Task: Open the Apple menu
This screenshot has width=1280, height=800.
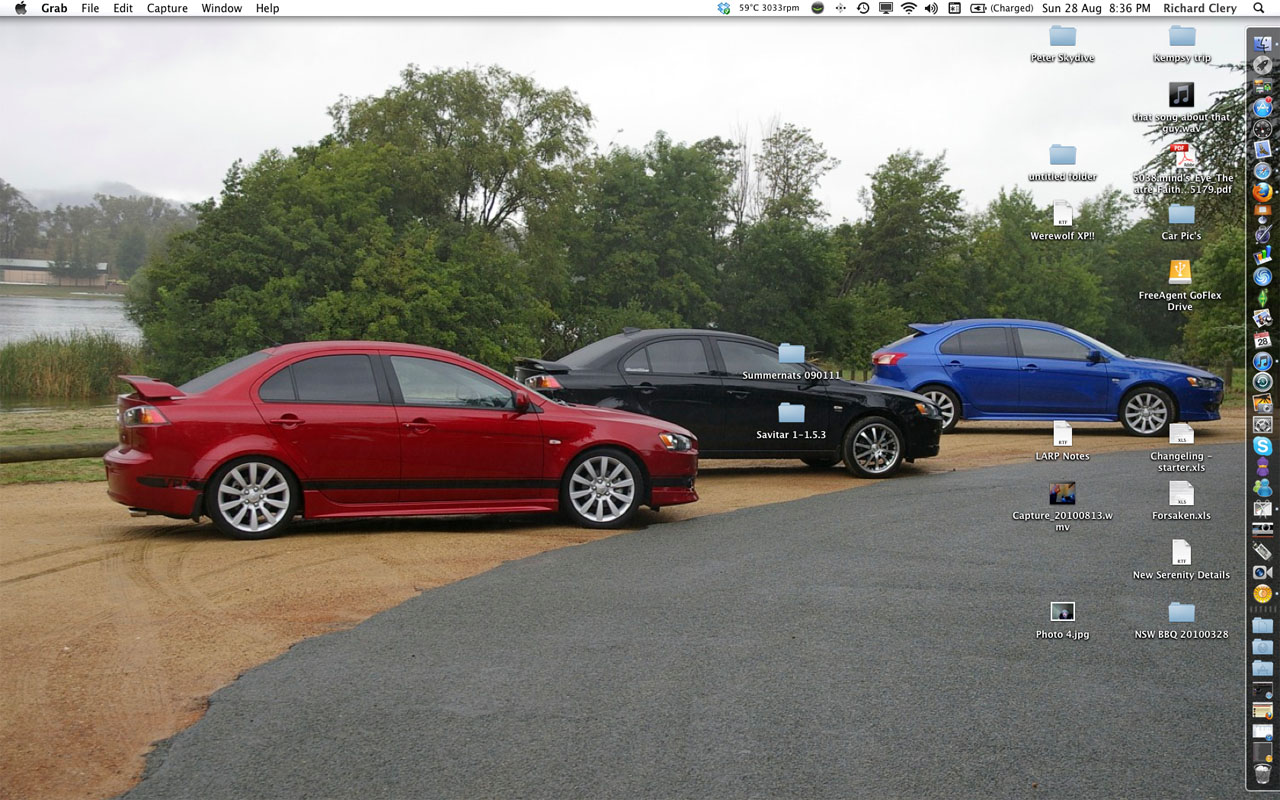Action: click(20, 8)
